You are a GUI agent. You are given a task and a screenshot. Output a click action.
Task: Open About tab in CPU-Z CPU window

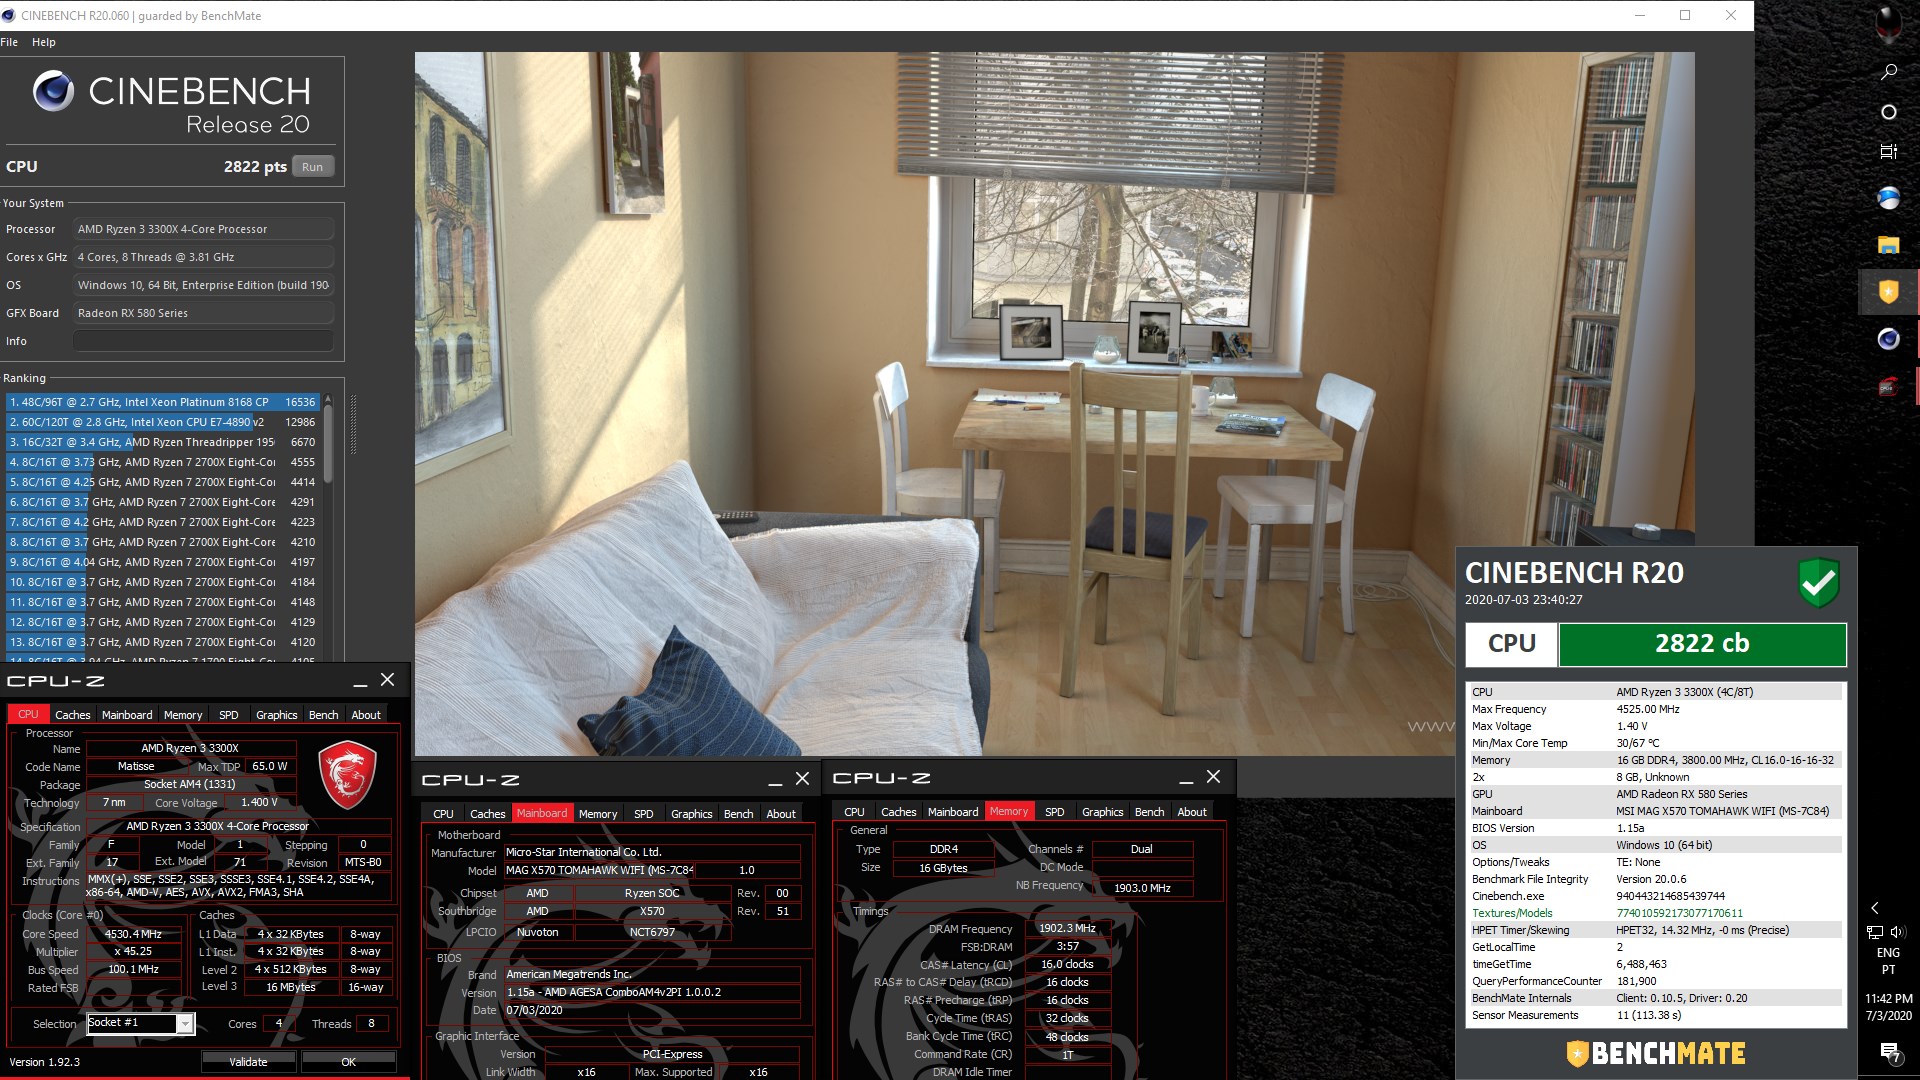coord(366,715)
